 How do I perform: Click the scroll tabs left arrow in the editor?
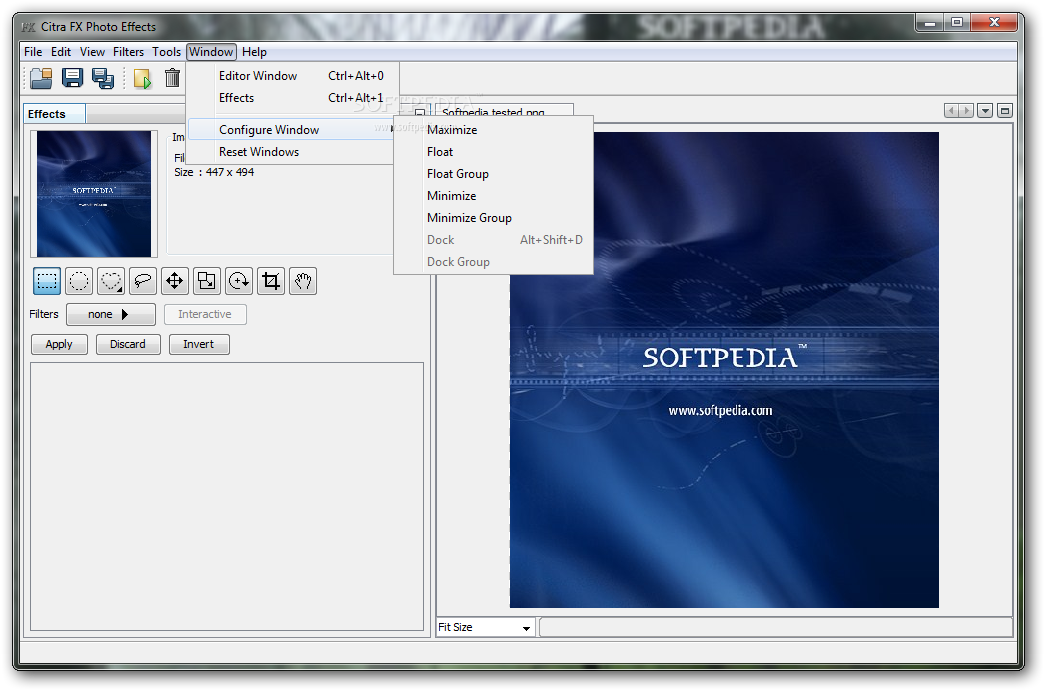(x=951, y=111)
